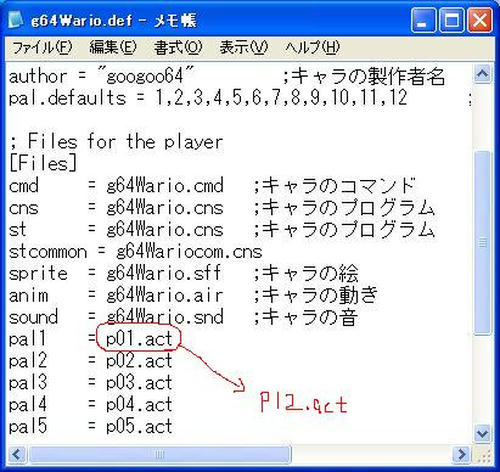
Task: Click the "pal4" key
Action: tap(27, 405)
